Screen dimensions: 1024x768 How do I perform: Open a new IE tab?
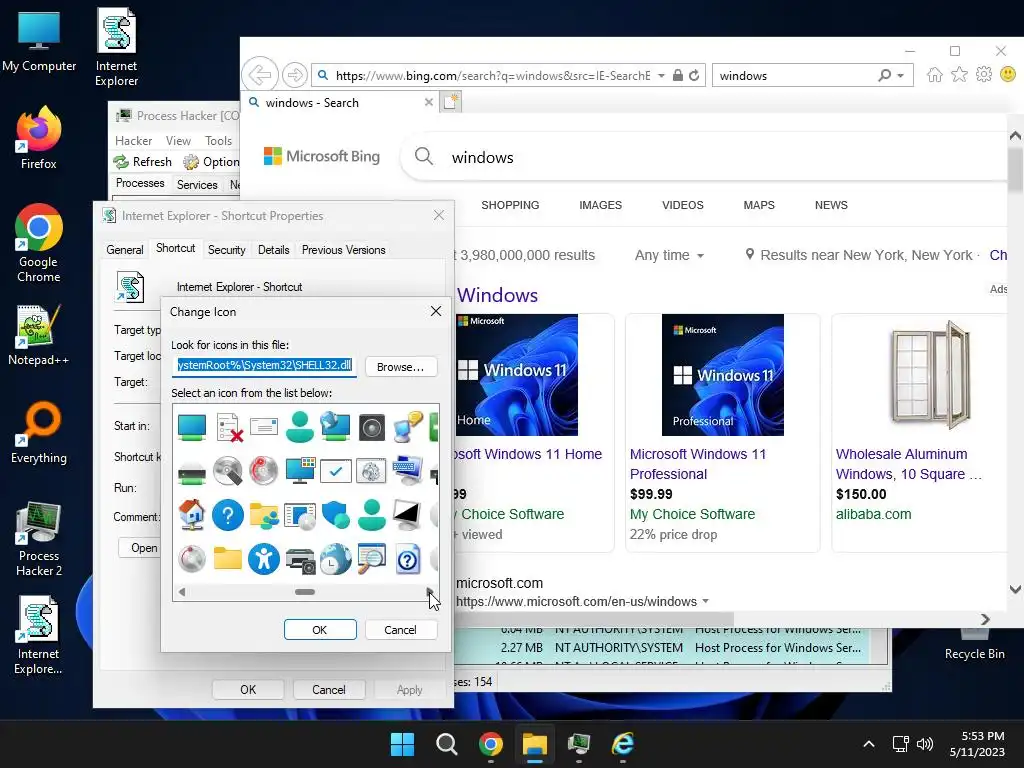coord(451,102)
